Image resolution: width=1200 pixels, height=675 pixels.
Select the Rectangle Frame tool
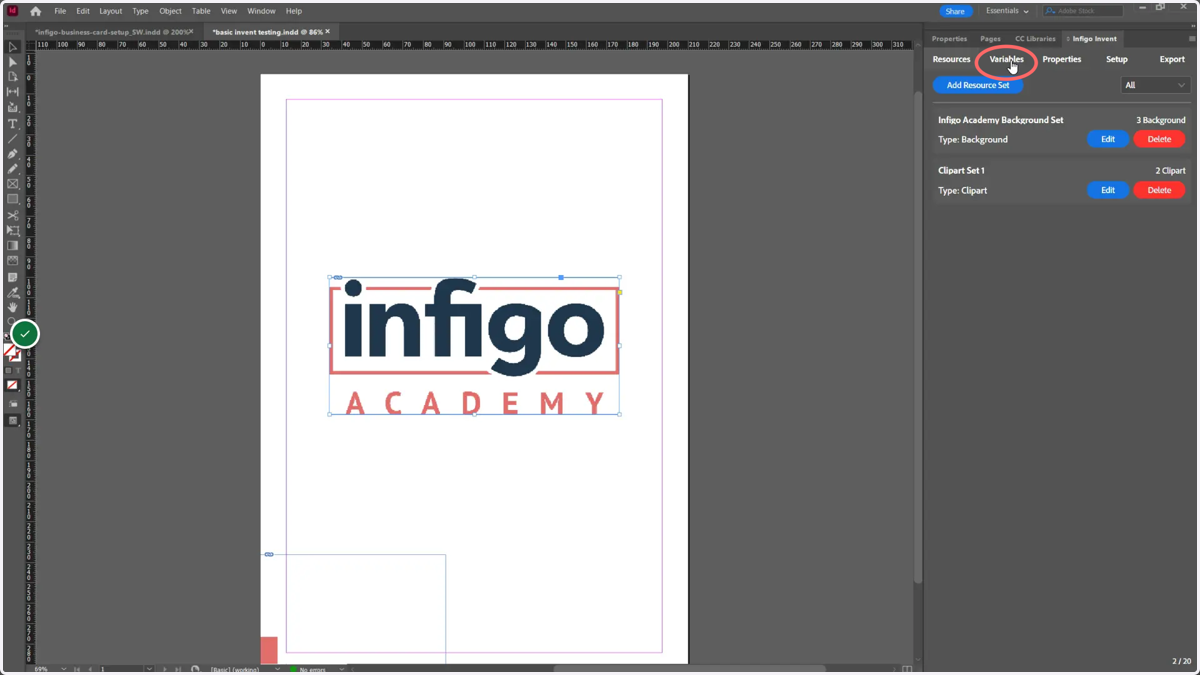pyautogui.click(x=13, y=184)
